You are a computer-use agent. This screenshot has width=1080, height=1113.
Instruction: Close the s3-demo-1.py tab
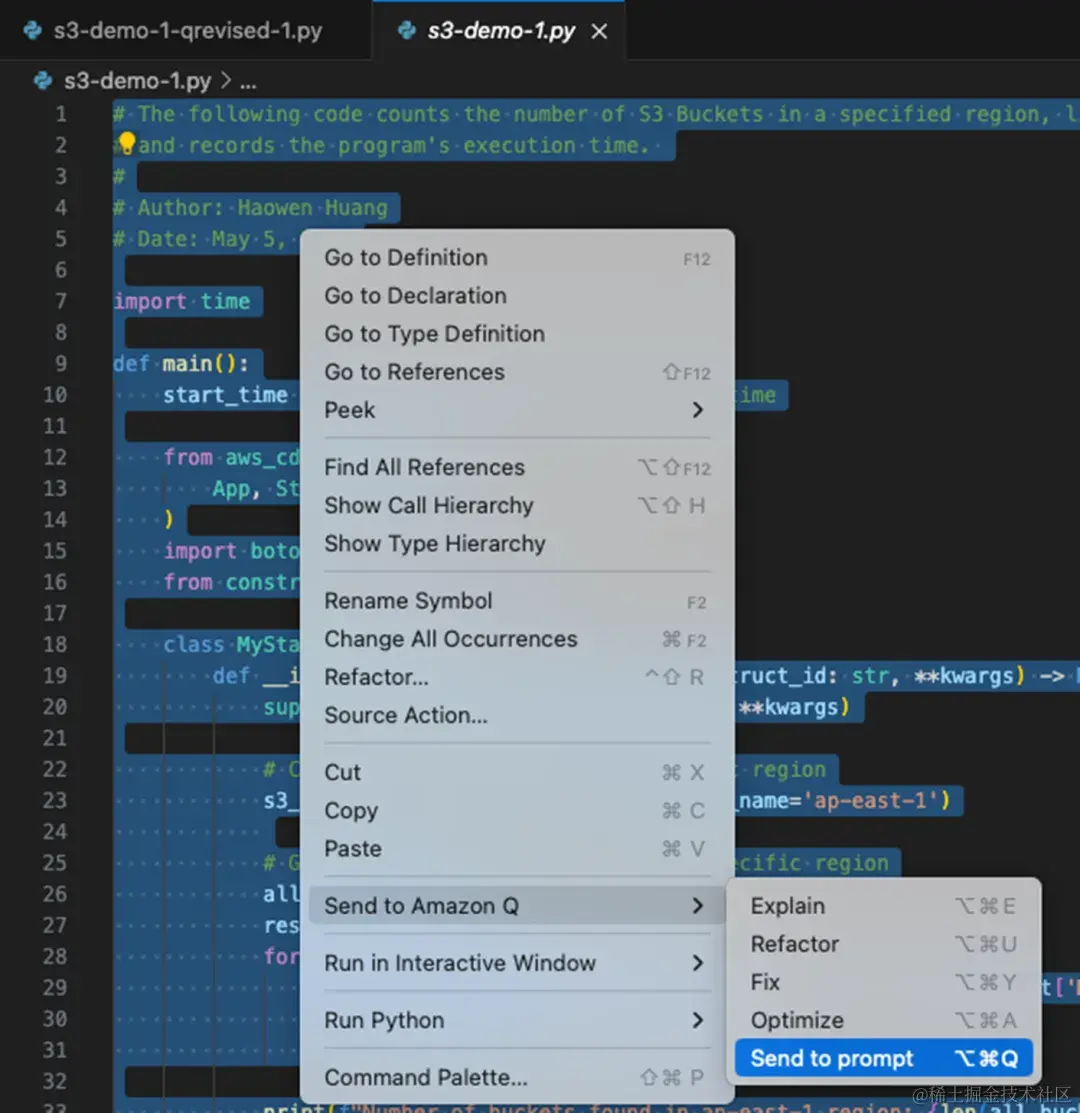[600, 31]
